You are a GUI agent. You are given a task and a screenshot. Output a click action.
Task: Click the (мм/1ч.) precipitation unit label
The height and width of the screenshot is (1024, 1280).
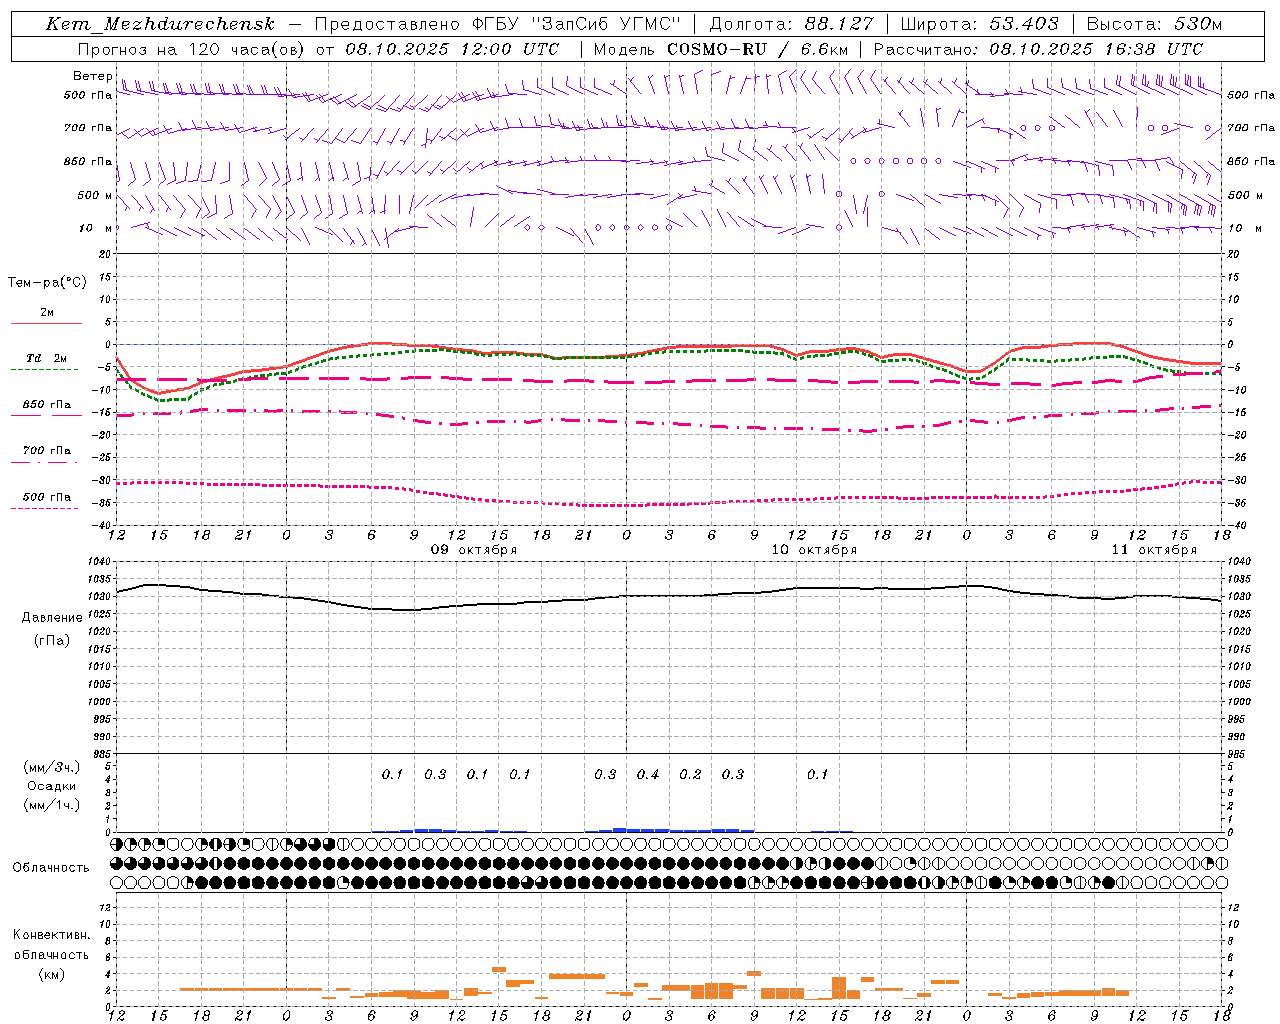tap(52, 805)
